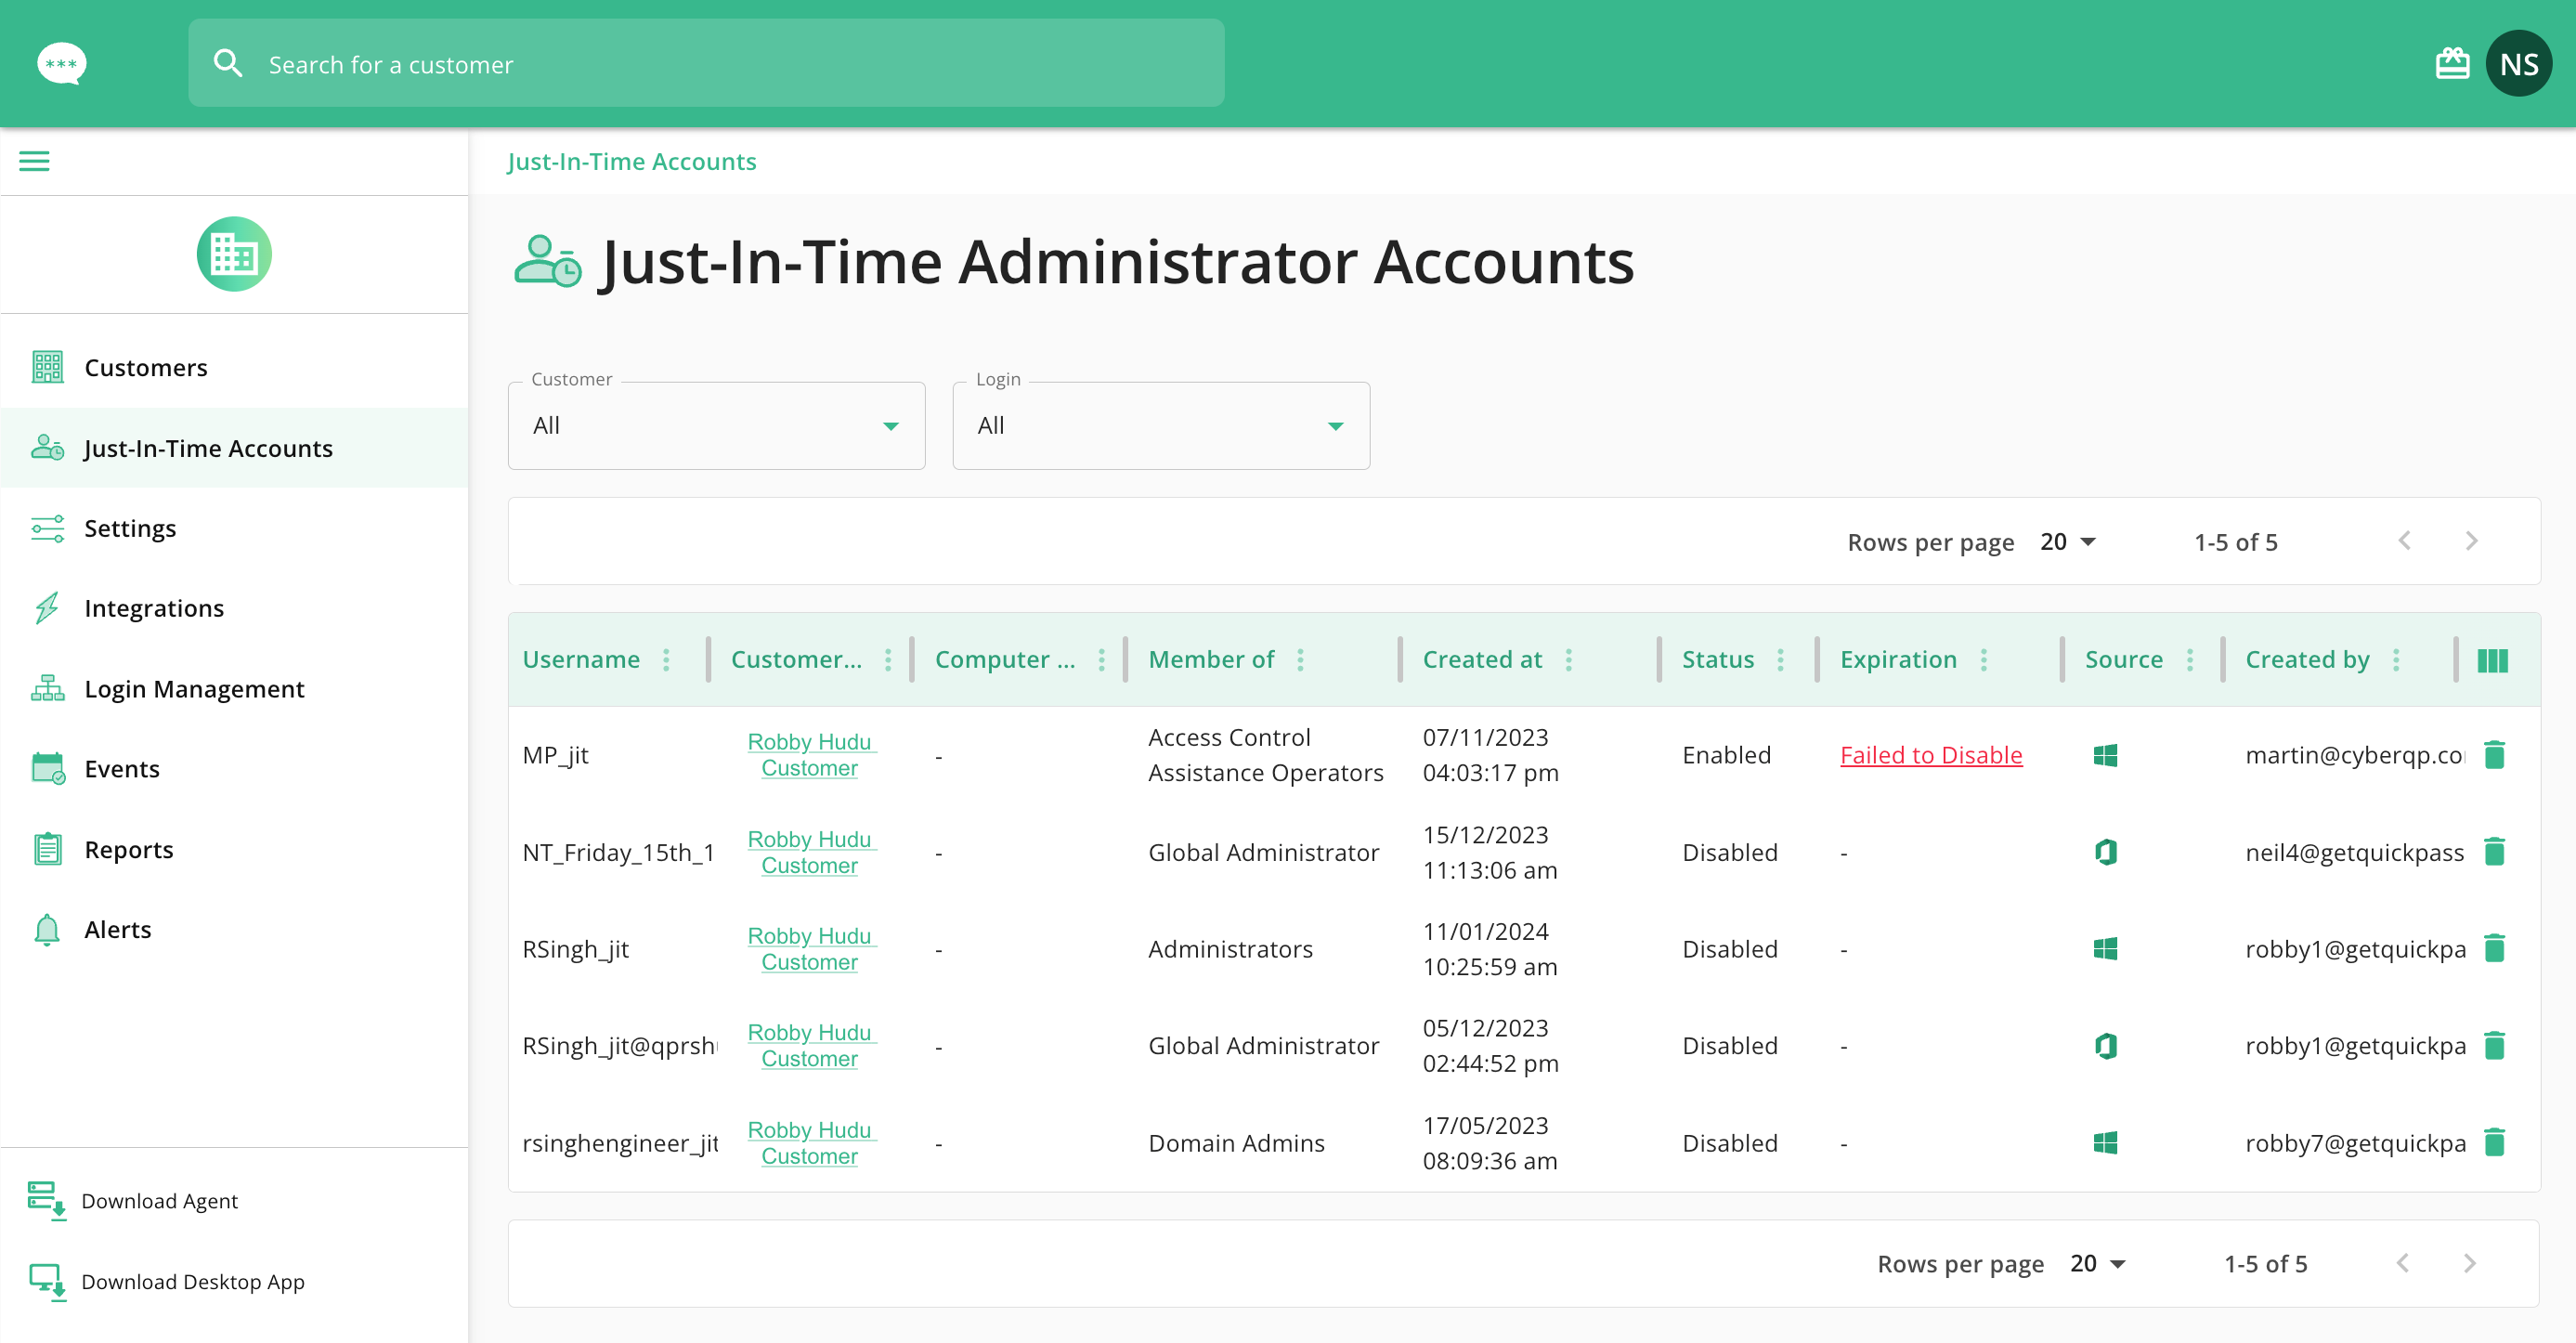Delete the NT_Friday_15th_1 account
The height and width of the screenshot is (1343, 2576).
tap(2494, 852)
